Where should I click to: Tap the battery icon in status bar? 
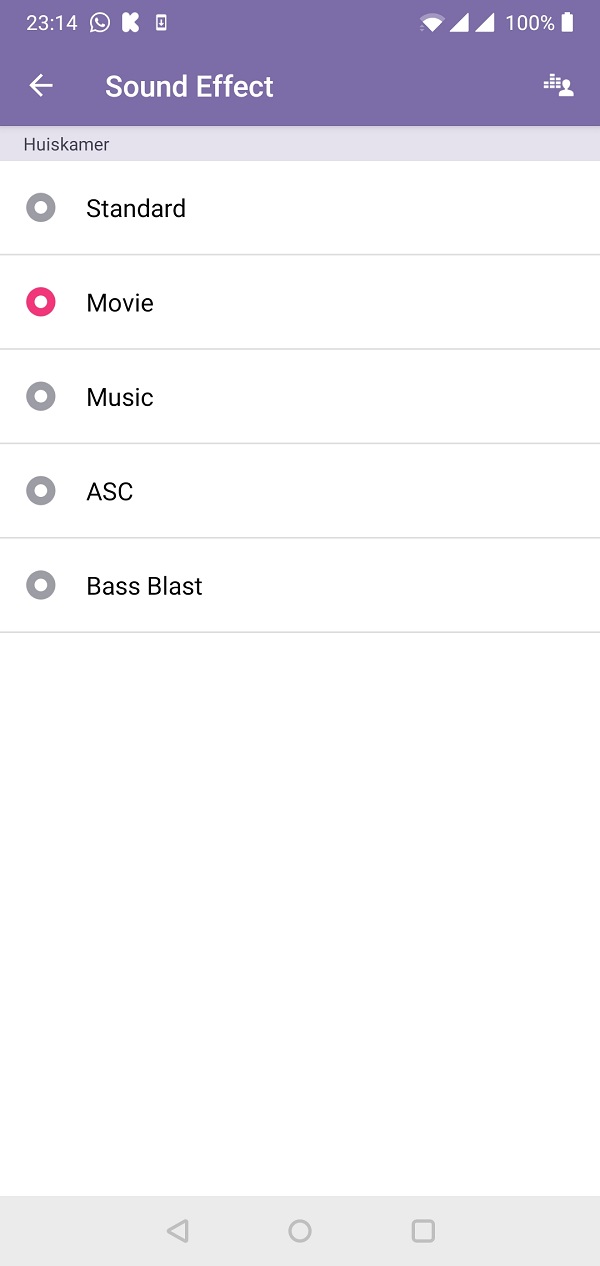568,22
